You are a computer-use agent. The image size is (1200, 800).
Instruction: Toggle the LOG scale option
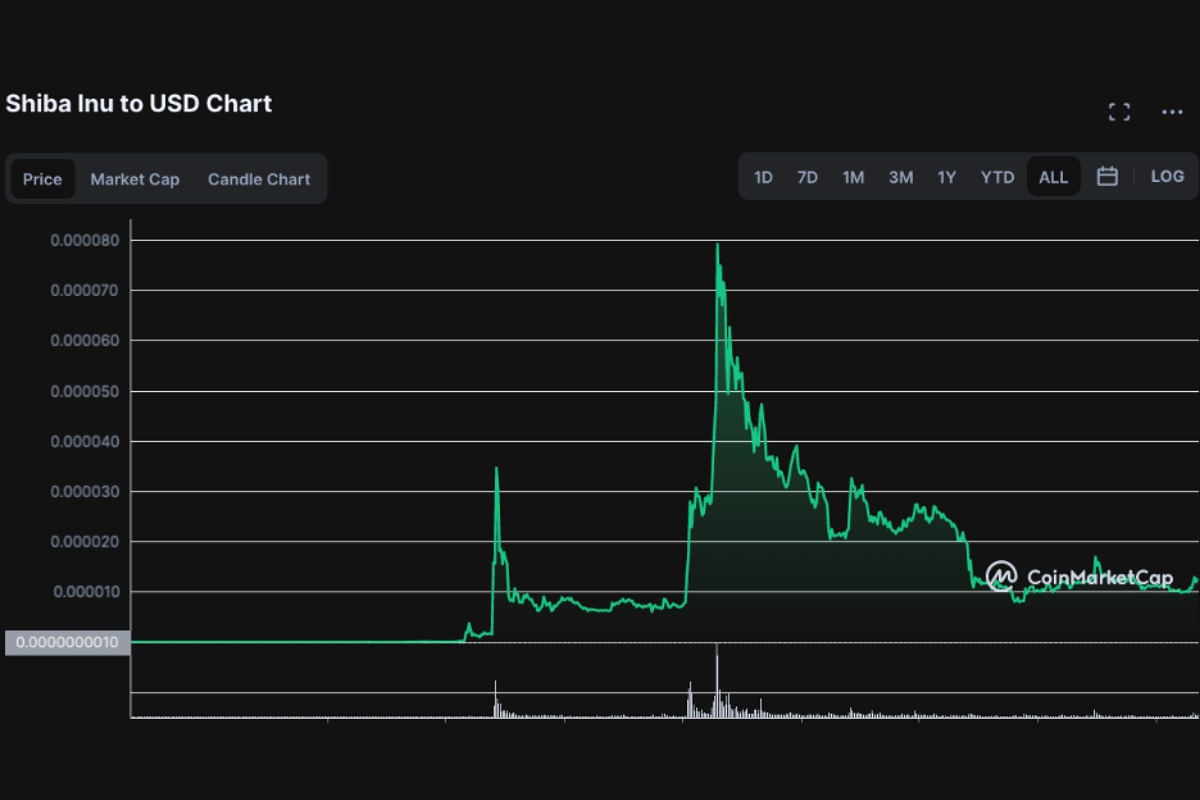pos(1167,176)
